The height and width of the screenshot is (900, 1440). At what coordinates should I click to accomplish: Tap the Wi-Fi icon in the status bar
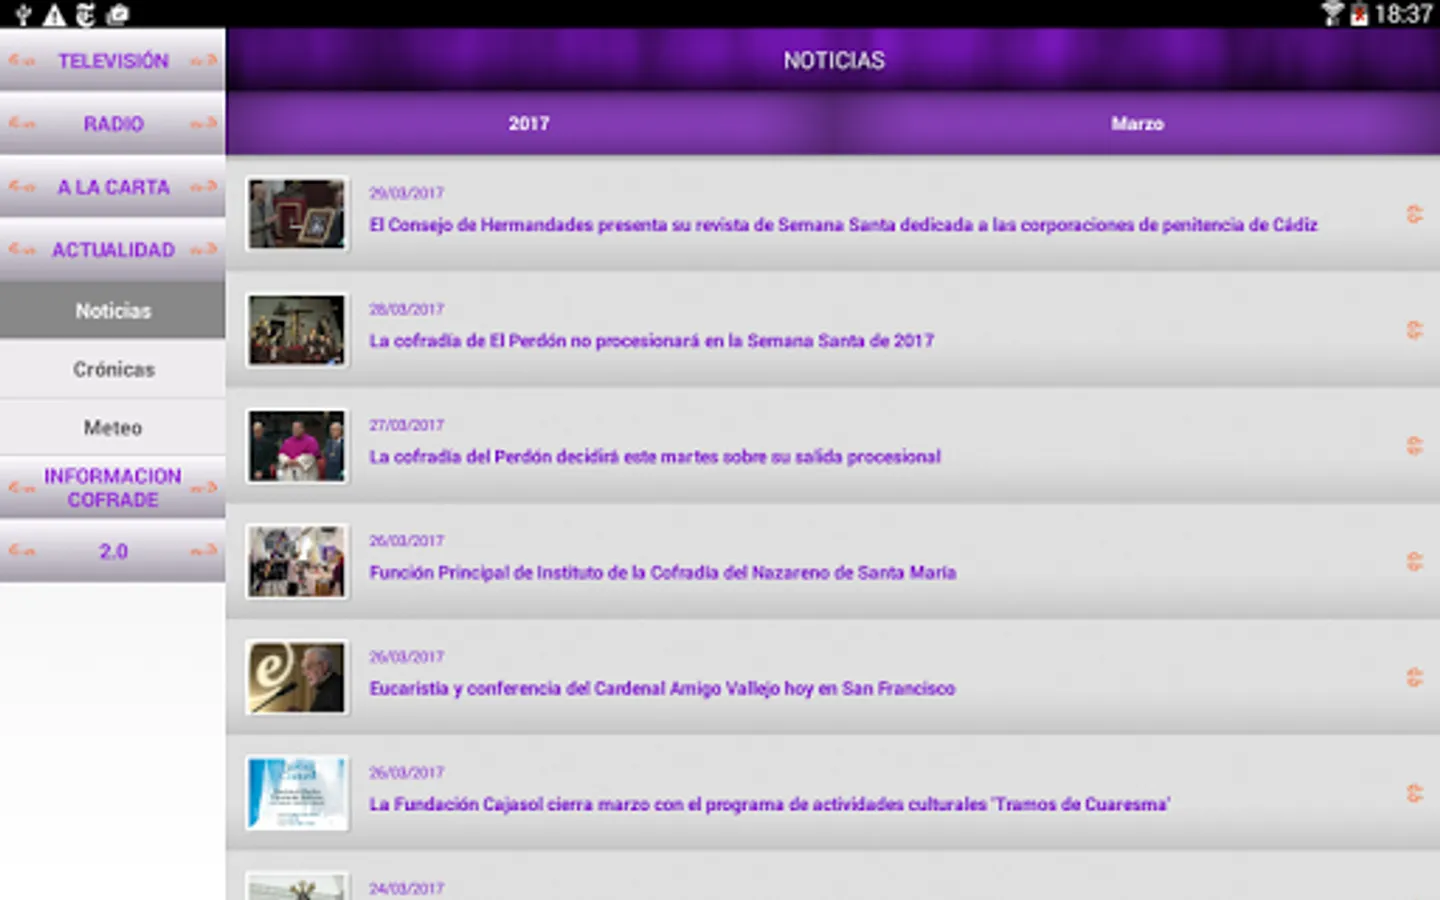coord(1332,14)
